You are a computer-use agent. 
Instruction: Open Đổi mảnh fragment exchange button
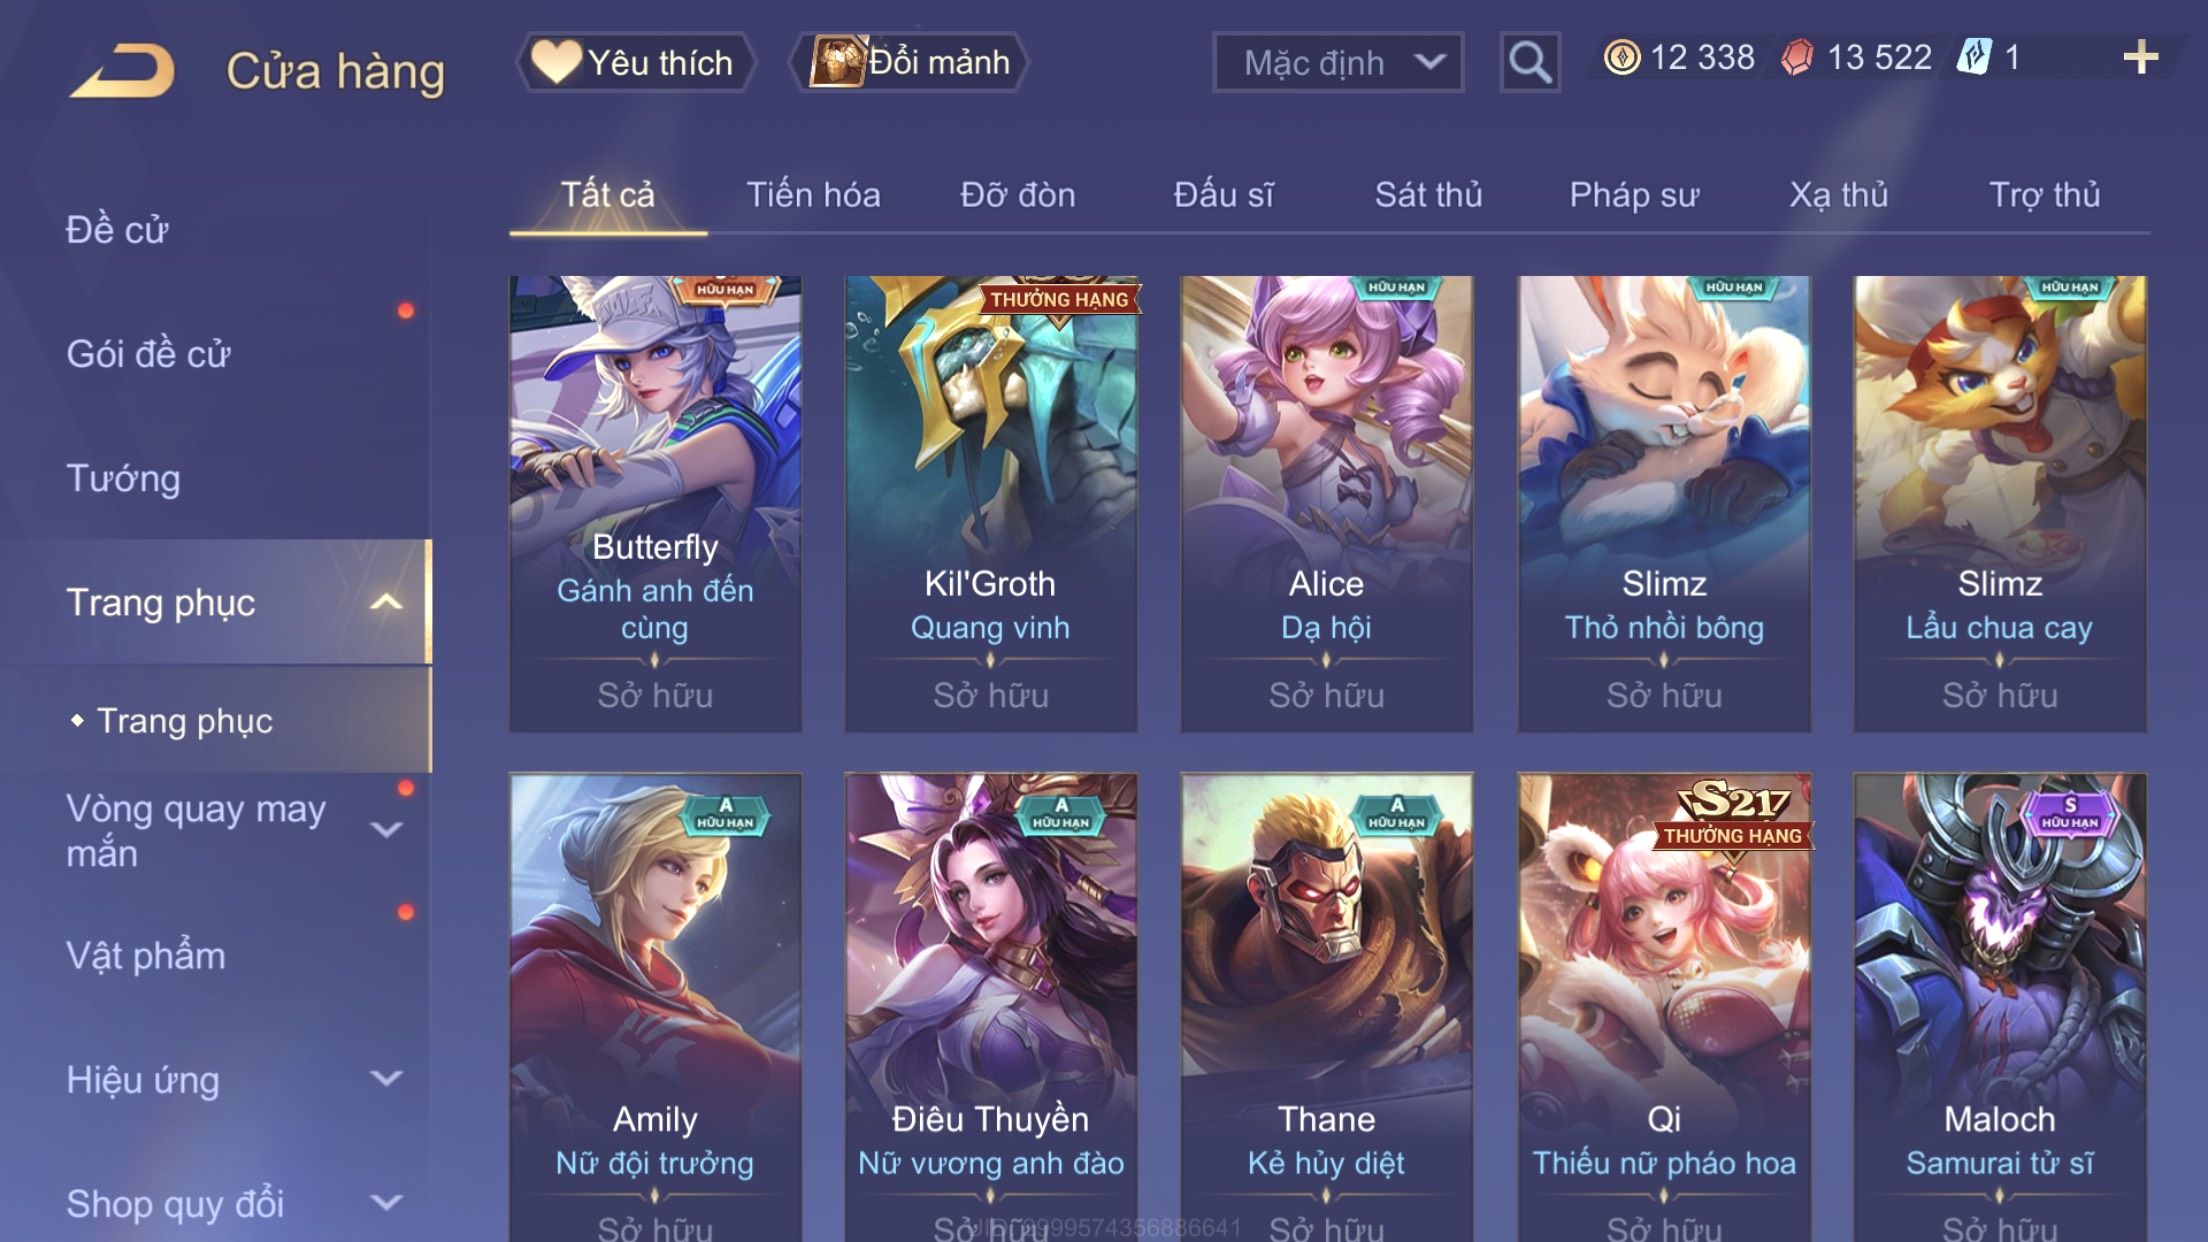point(909,62)
